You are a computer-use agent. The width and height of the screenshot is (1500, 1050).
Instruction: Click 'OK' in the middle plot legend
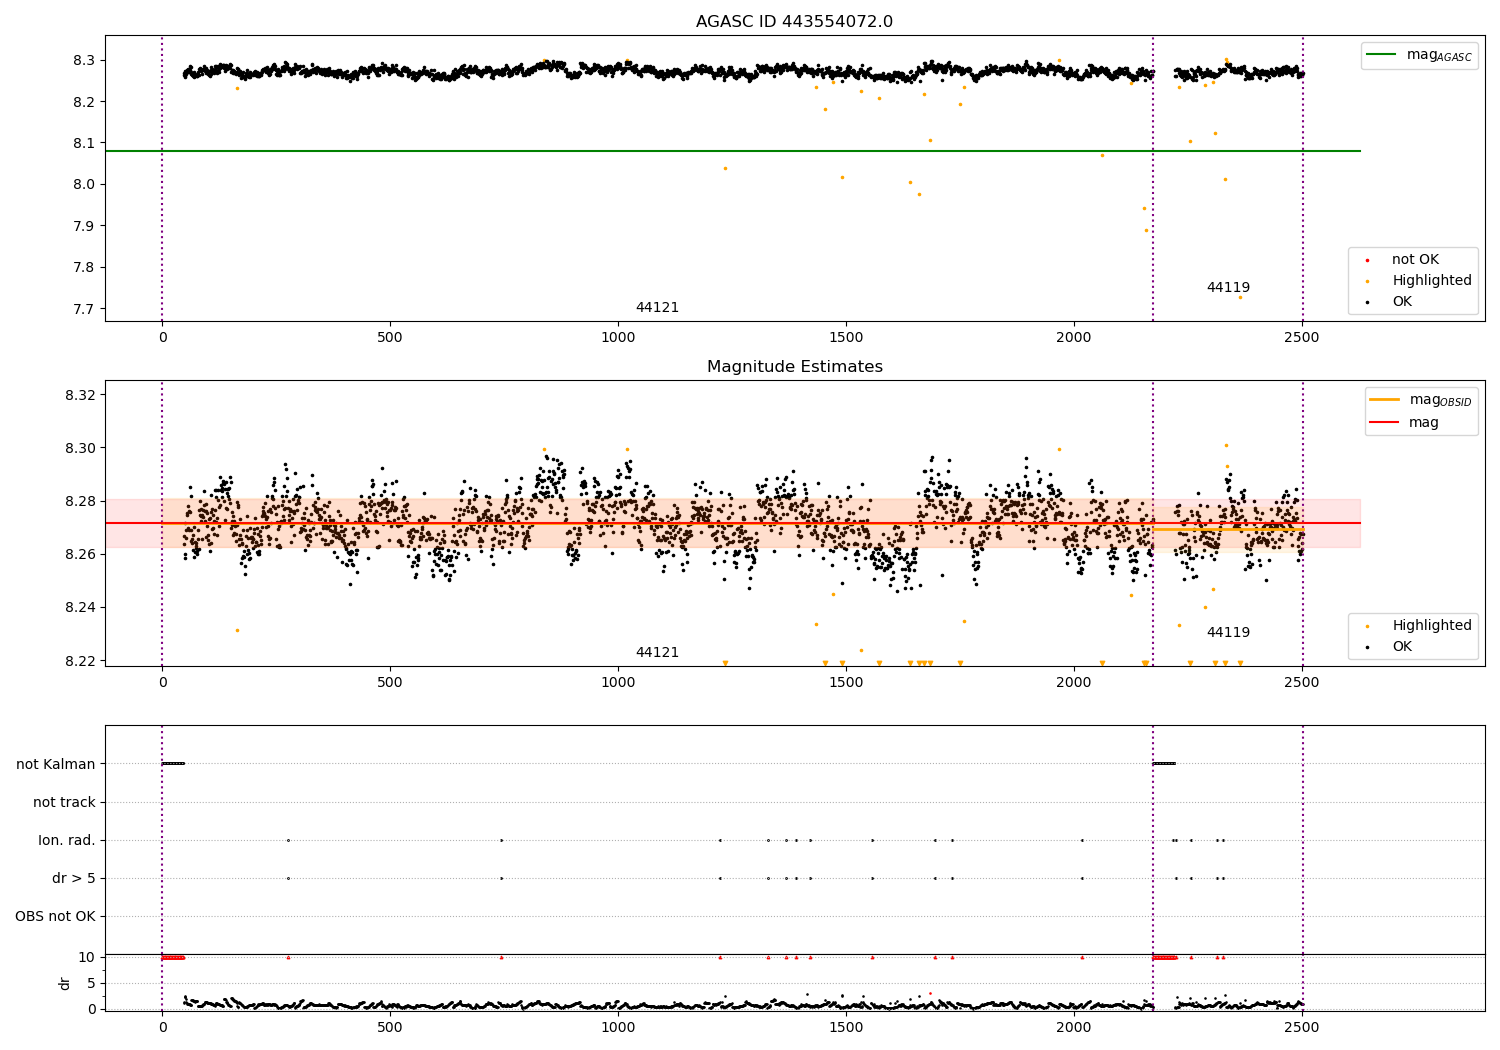(1401, 647)
